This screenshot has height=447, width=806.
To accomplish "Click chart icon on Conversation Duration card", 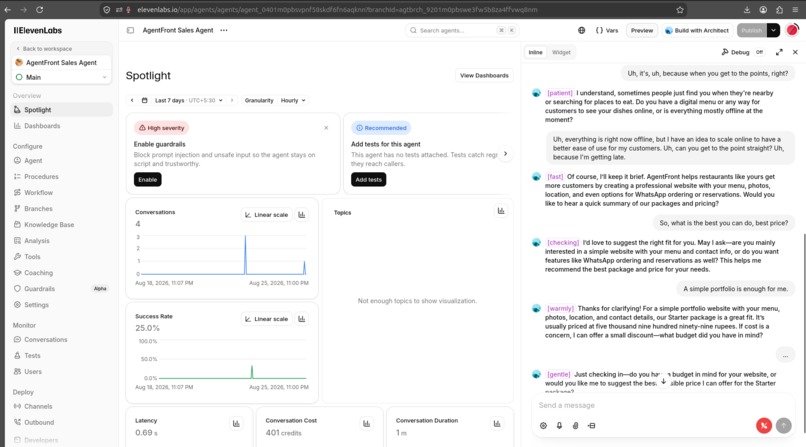I will point(497,423).
